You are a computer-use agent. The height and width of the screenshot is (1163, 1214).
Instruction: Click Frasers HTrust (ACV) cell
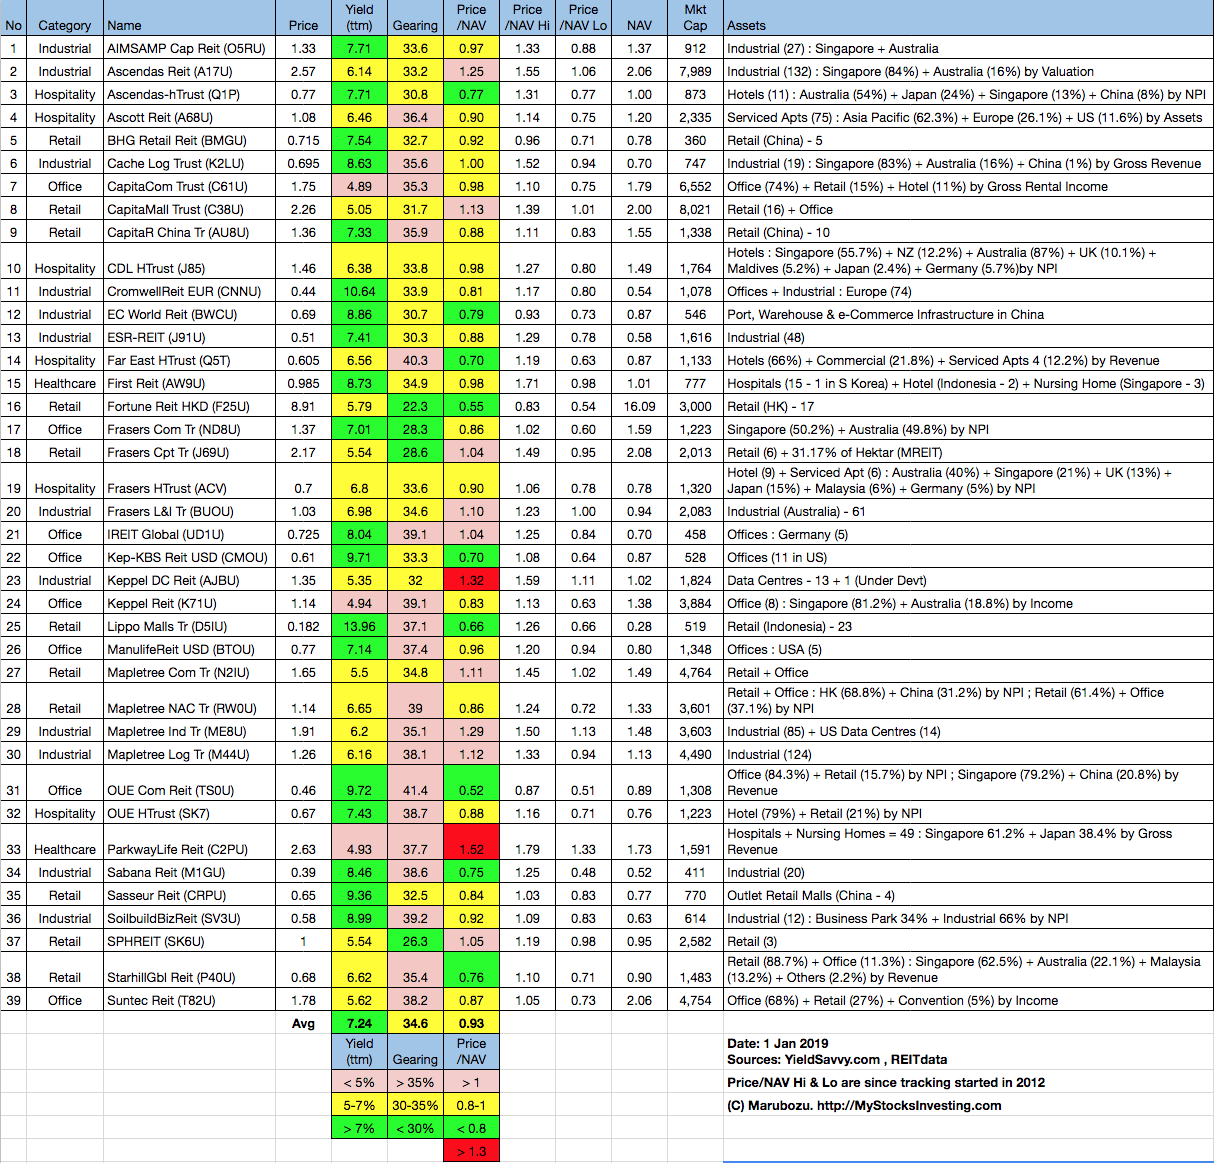189,482
